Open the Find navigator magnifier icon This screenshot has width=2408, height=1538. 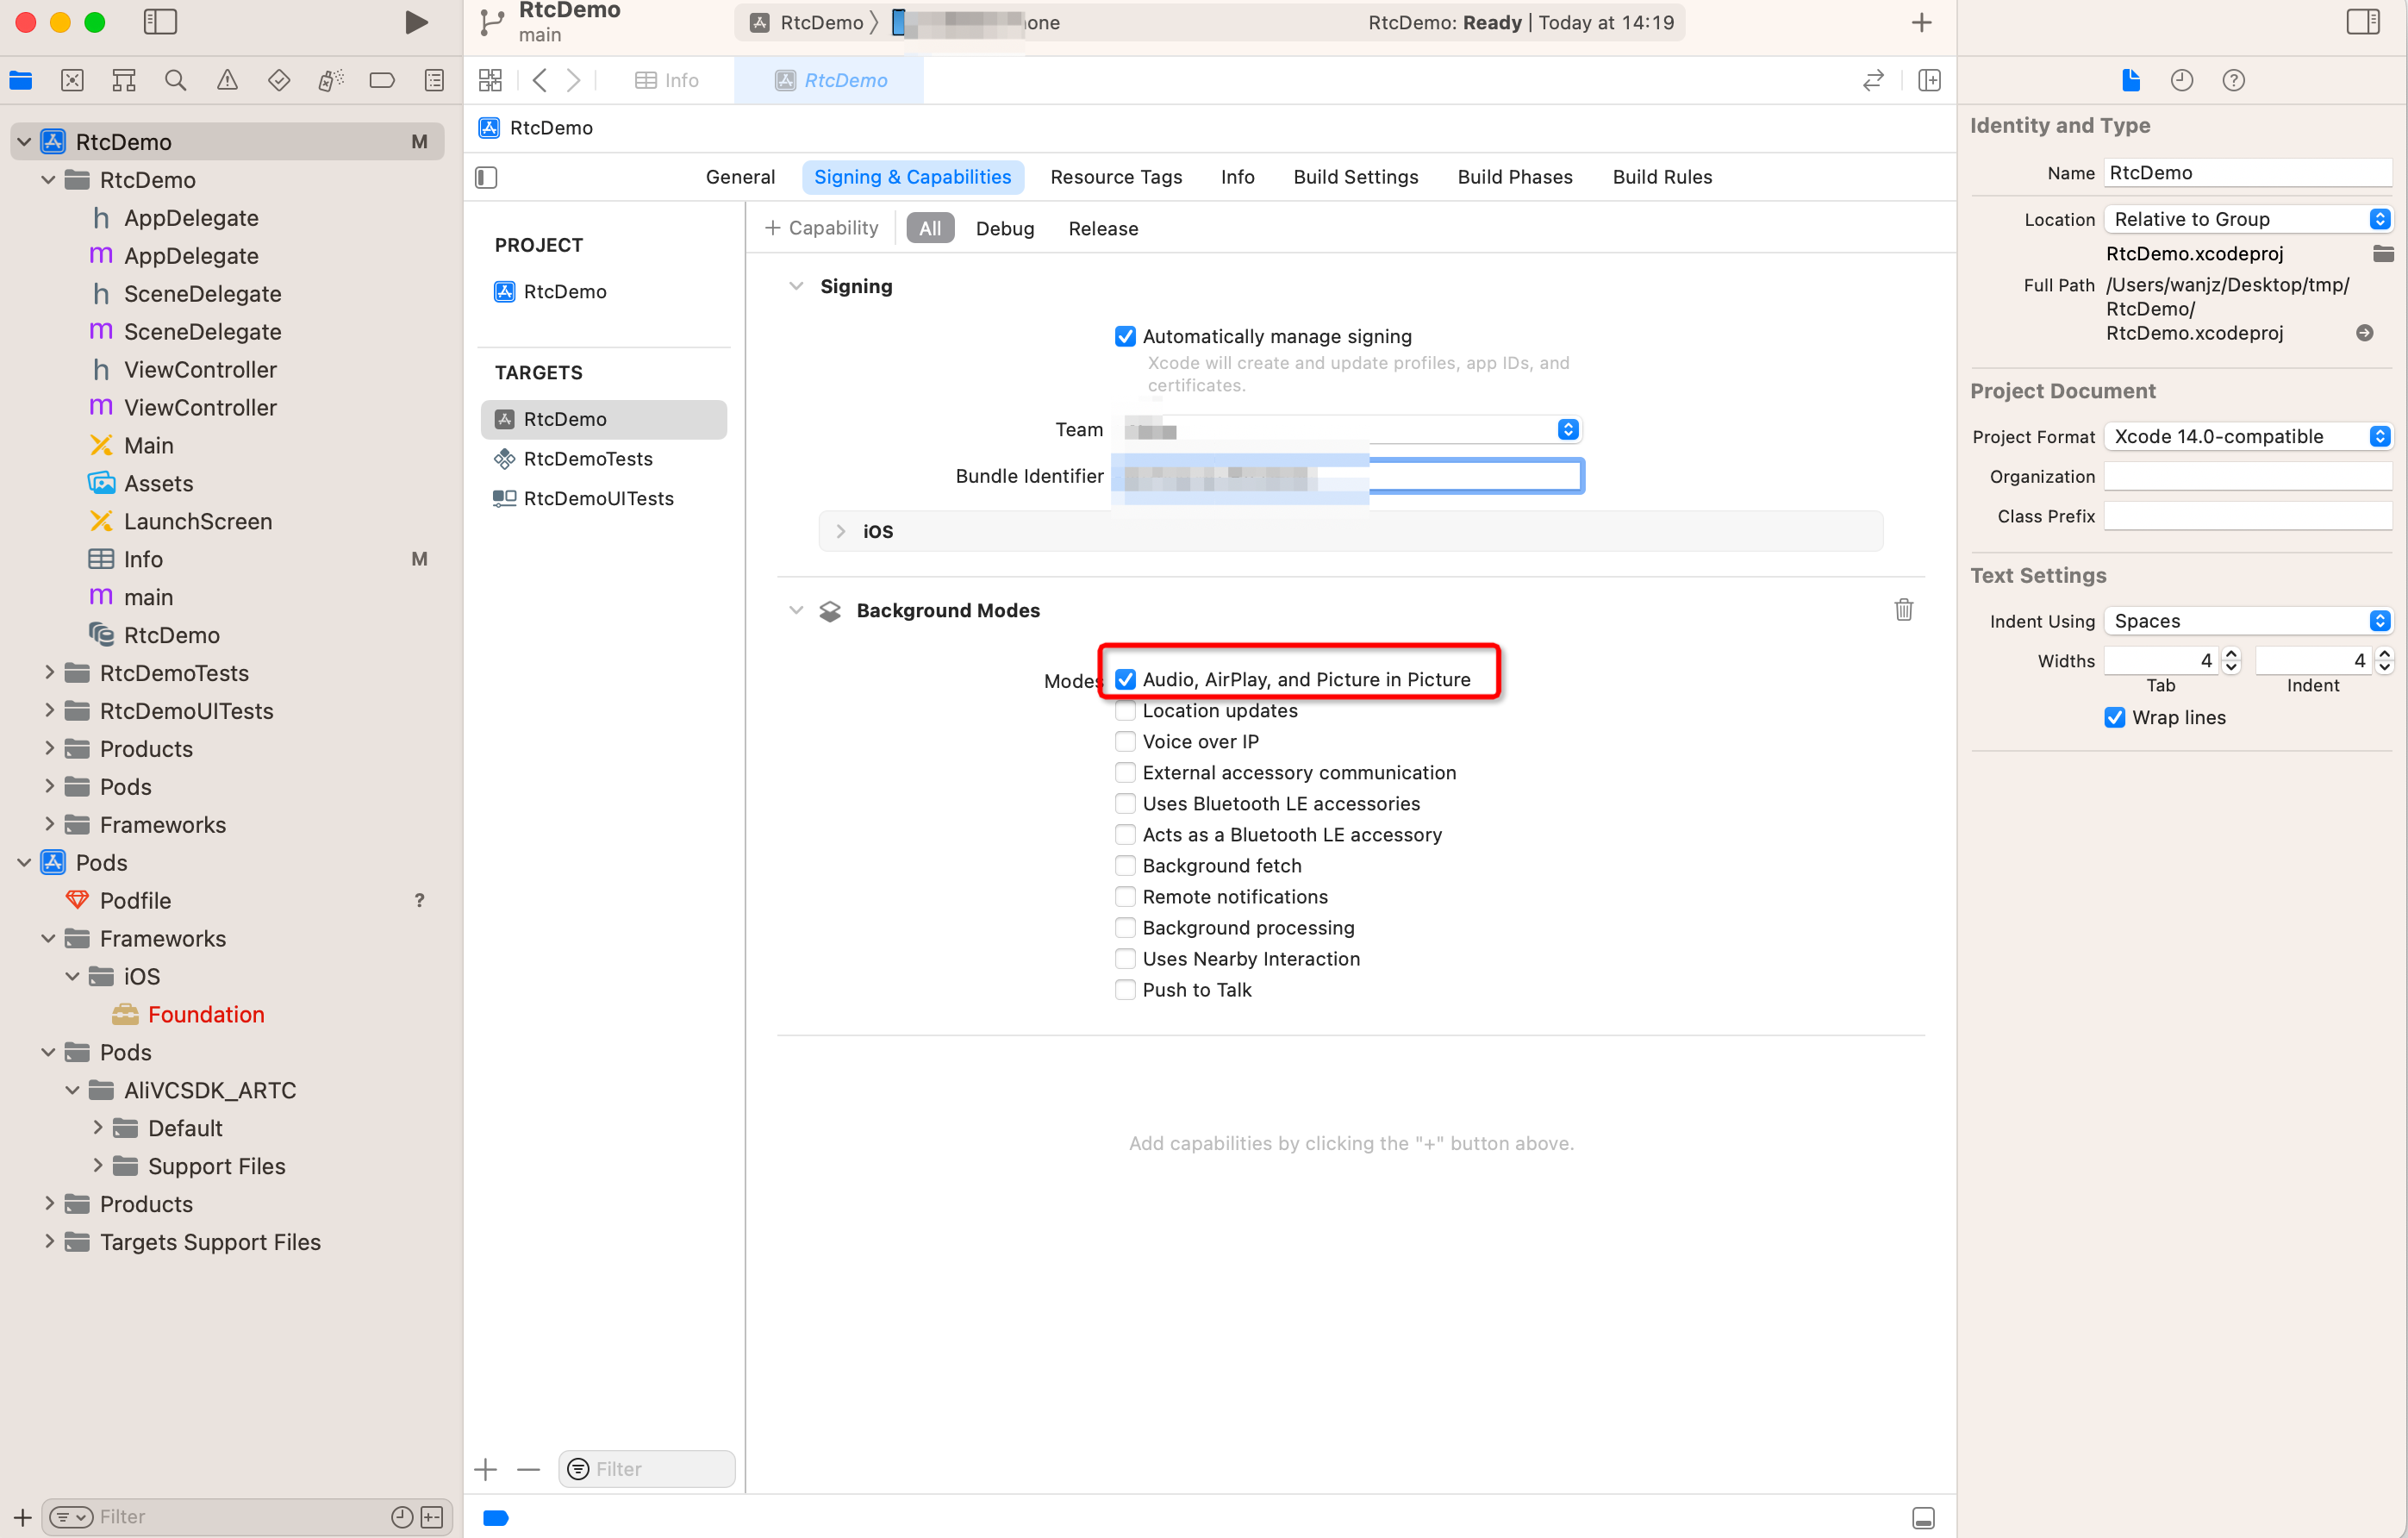coord(175,80)
